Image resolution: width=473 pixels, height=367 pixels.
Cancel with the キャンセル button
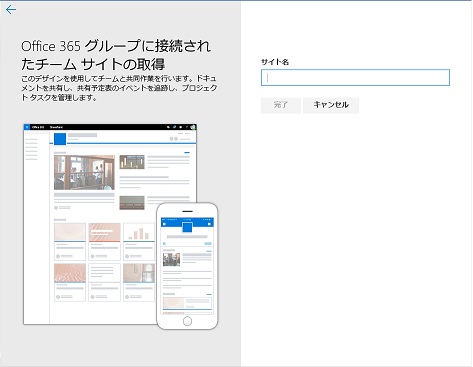click(x=331, y=105)
